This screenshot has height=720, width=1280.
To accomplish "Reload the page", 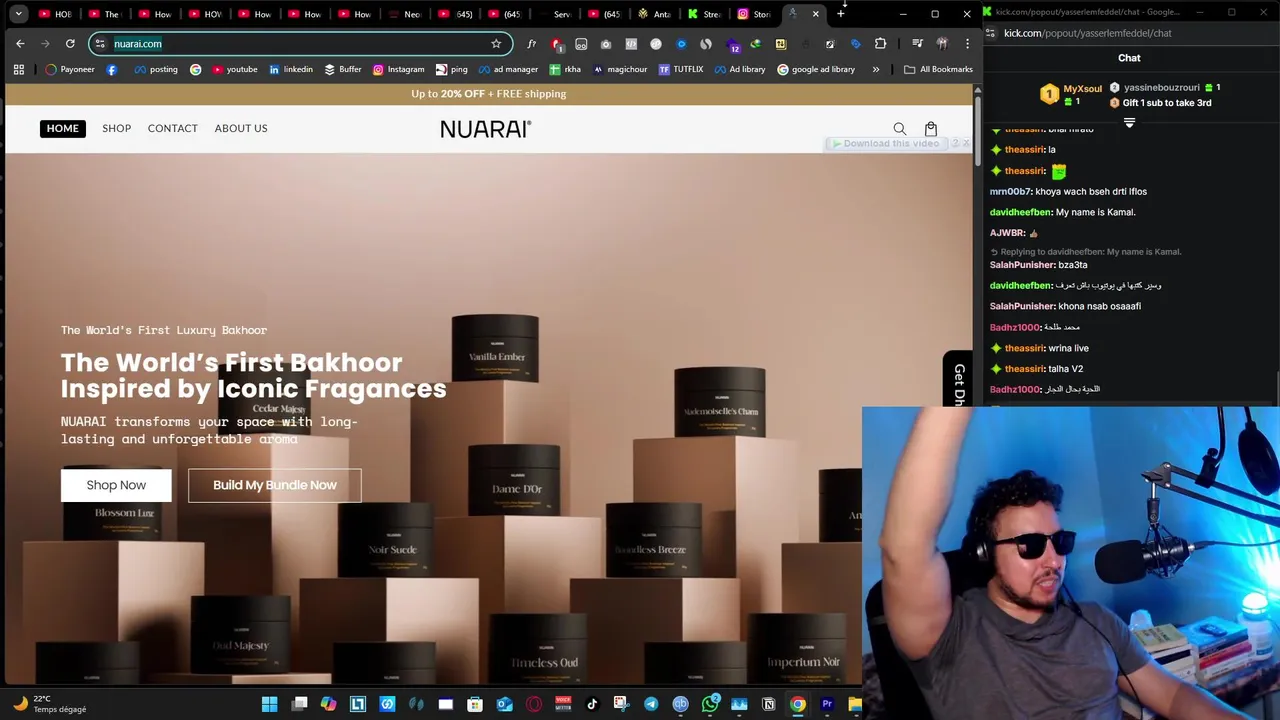I will click(70, 44).
